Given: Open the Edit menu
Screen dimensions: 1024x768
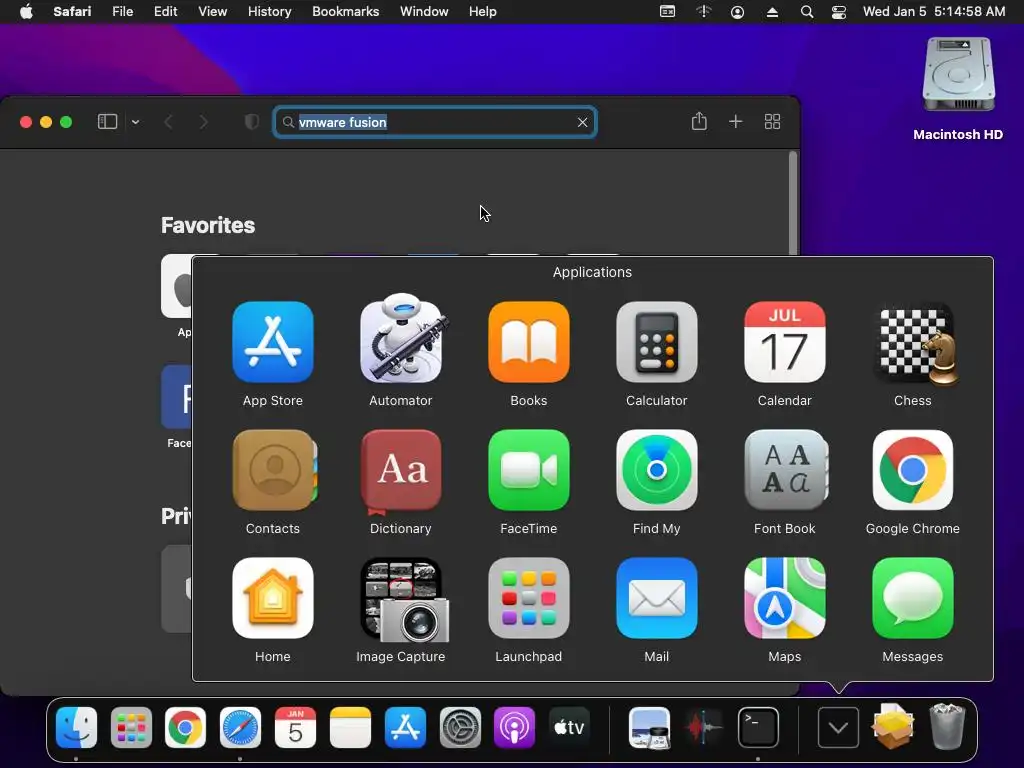Looking at the screenshot, I should pos(165,12).
